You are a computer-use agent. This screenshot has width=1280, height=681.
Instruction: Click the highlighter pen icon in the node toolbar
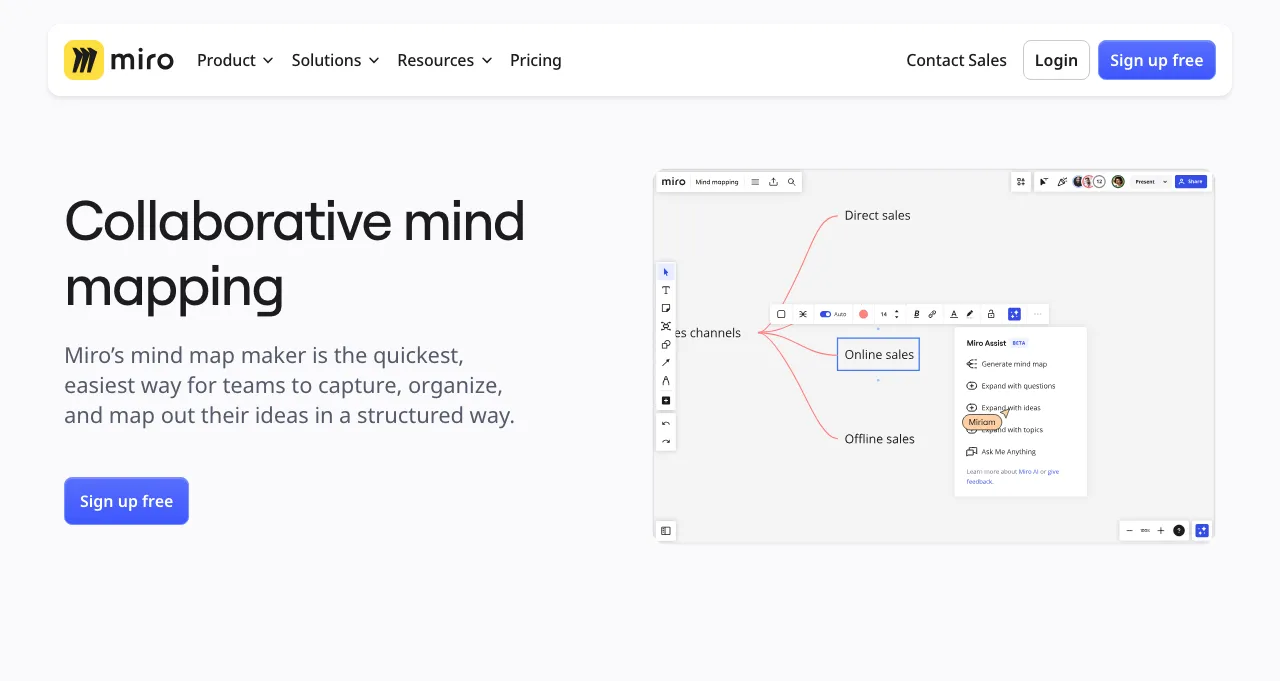click(x=970, y=314)
